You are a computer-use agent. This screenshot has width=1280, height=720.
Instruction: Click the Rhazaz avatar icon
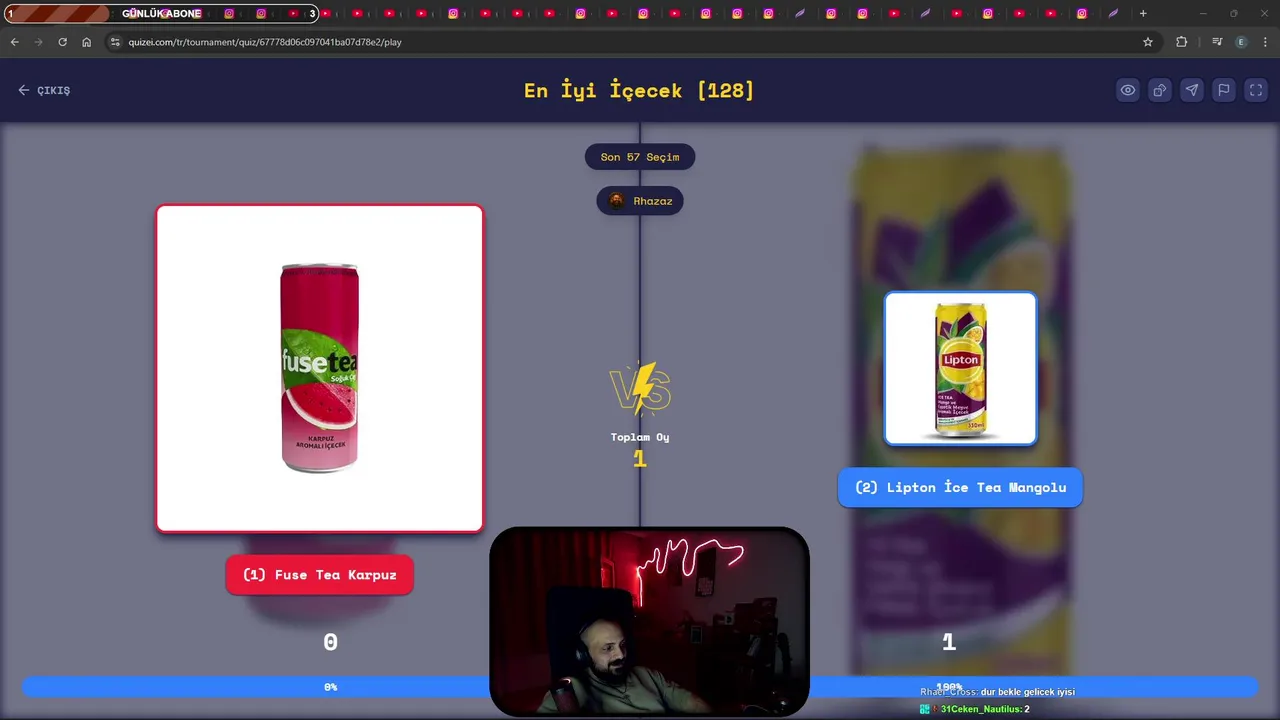(617, 201)
